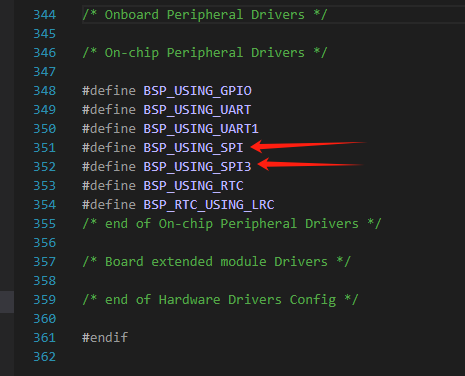Click line number 348 in gutter
465x376 pixels.
coord(45,91)
